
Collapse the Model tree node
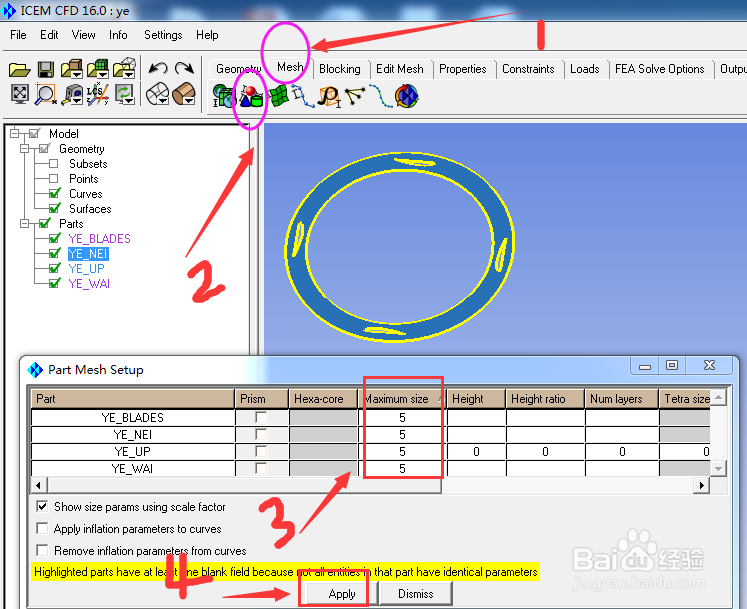15,133
